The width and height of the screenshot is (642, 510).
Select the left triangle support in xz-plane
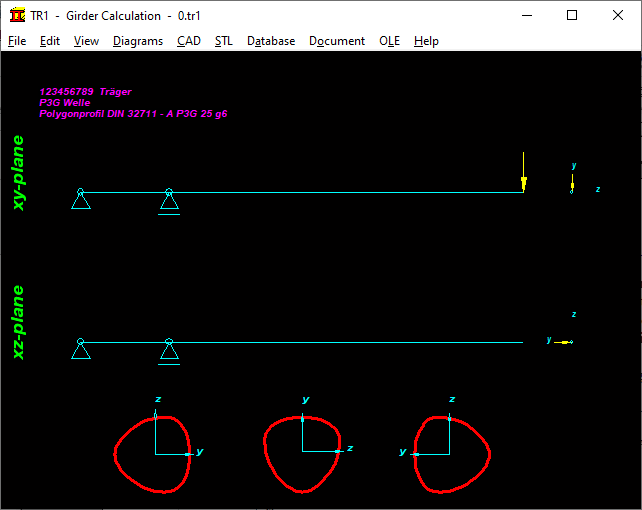[81, 350]
